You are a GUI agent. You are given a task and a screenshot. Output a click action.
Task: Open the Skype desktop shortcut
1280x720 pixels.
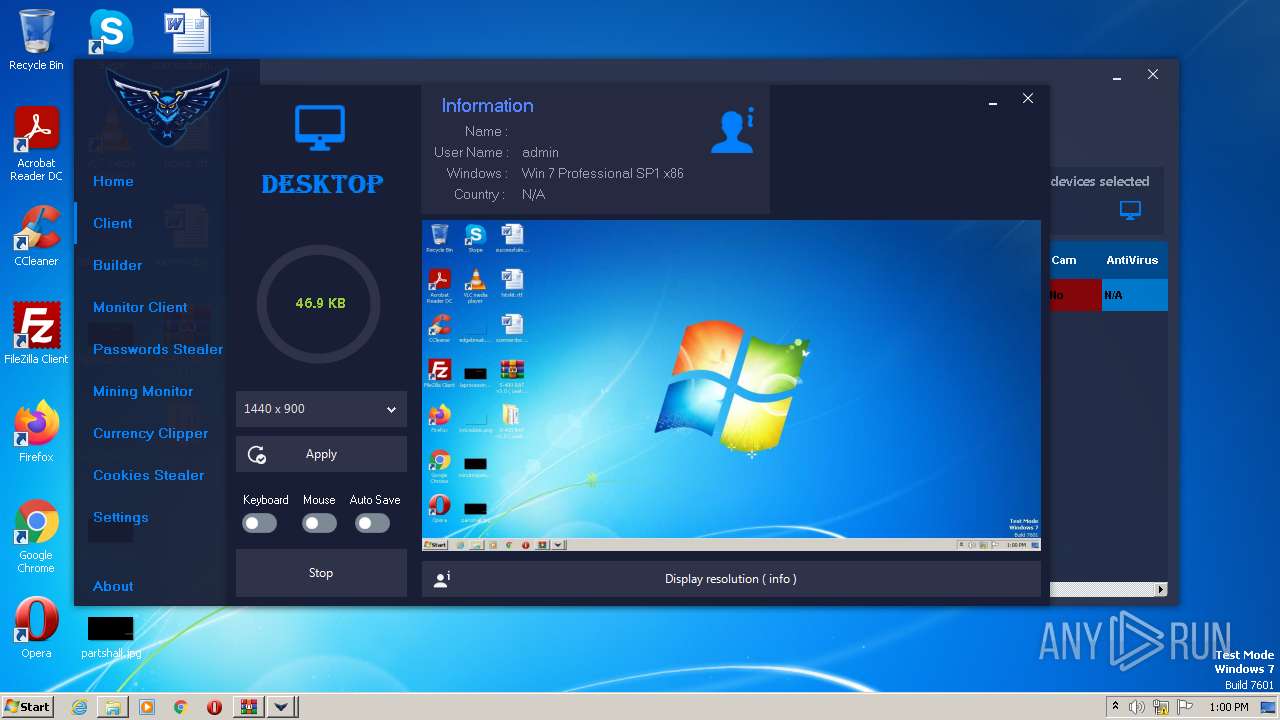point(110,32)
